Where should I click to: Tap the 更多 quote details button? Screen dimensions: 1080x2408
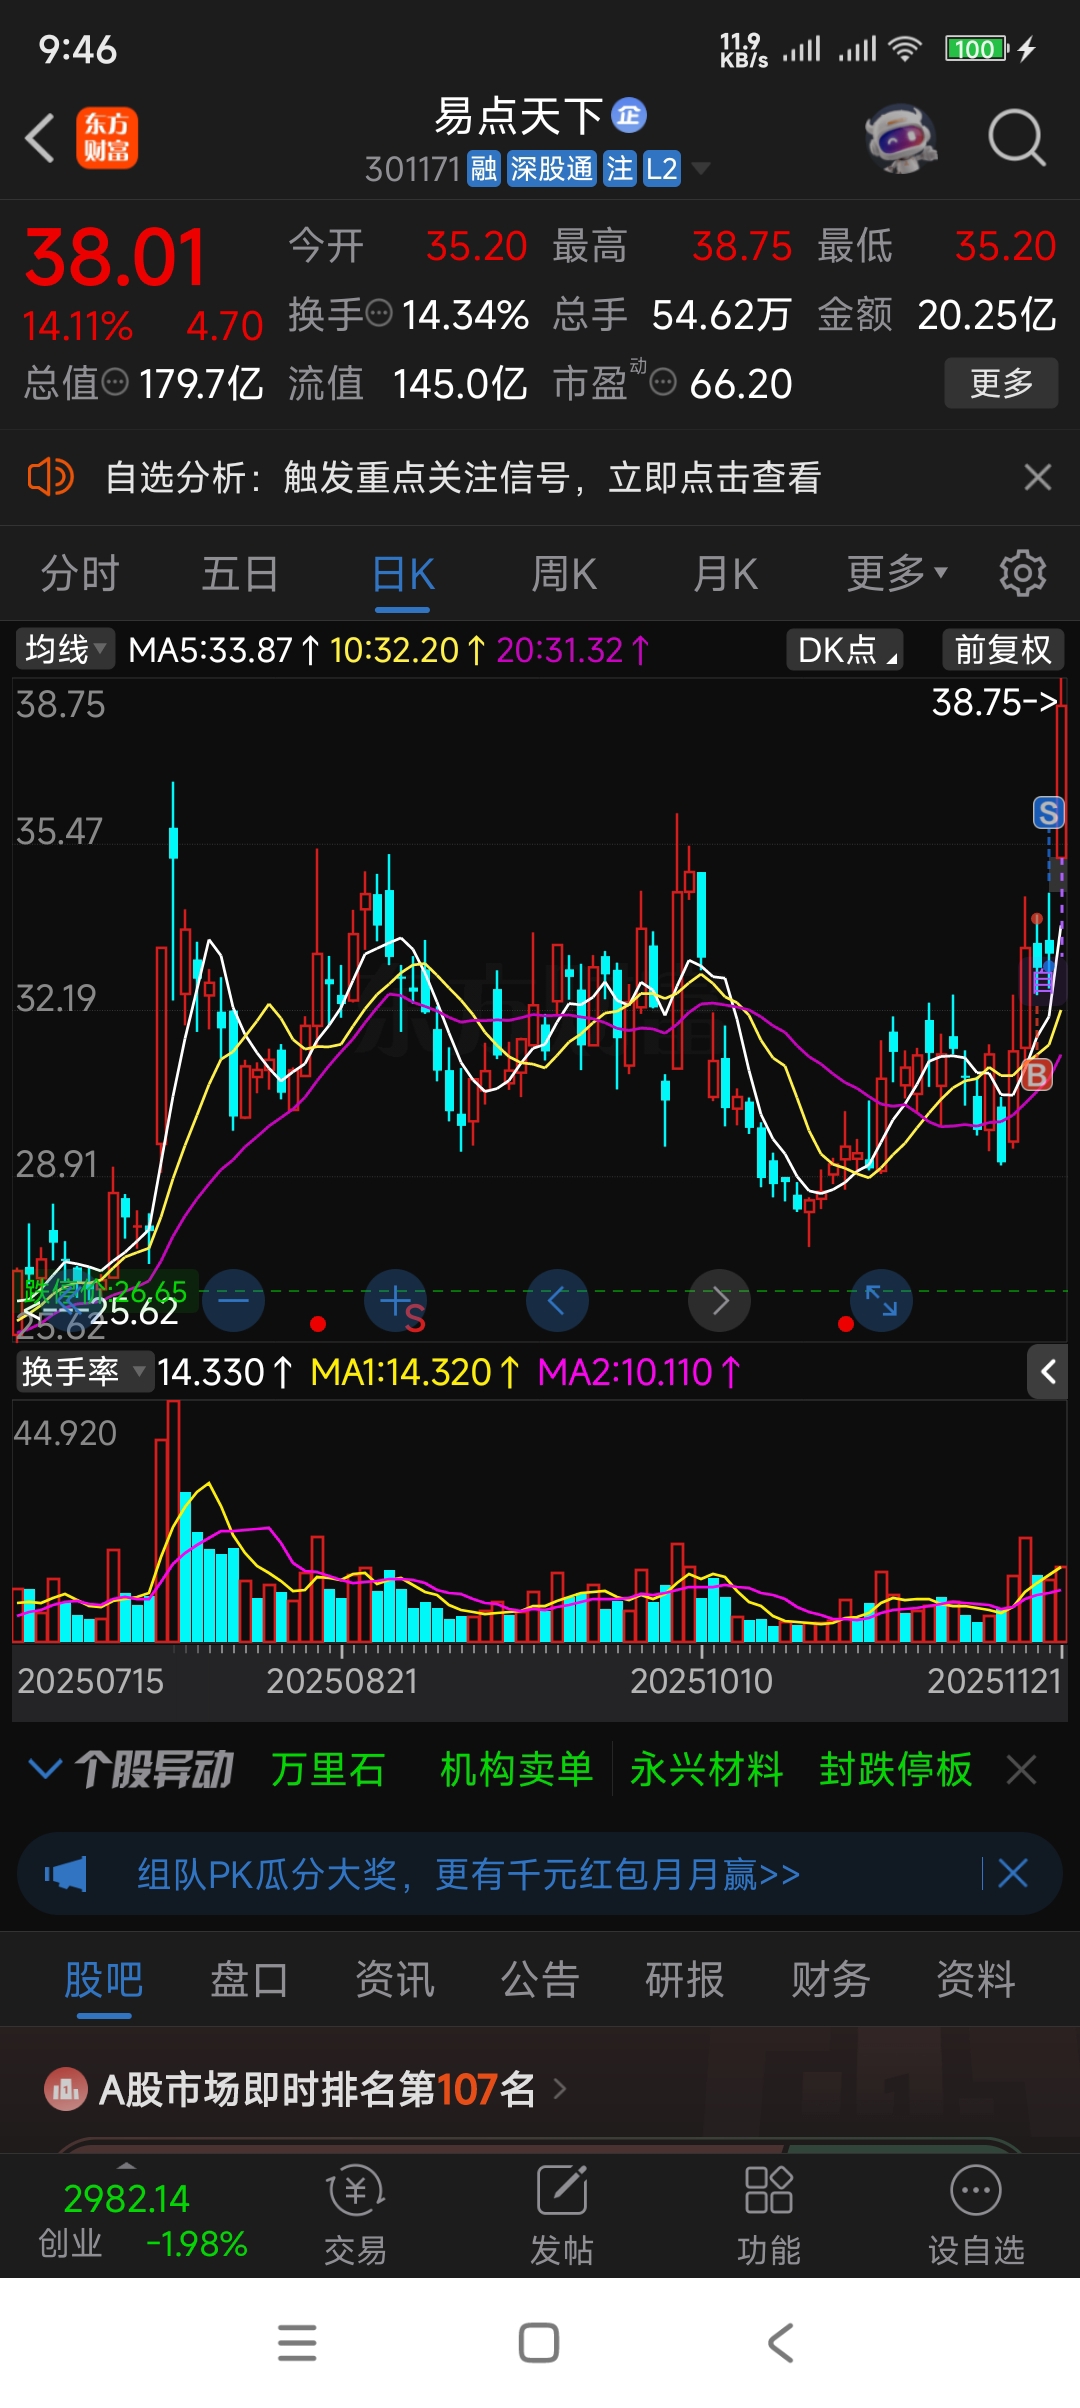point(1001,383)
